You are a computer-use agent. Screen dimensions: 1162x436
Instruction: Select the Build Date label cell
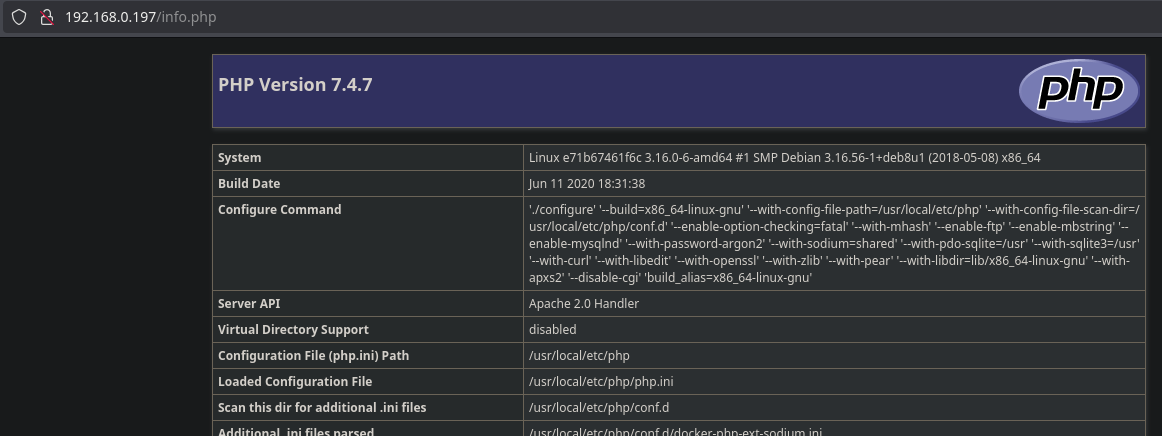pyautogui.click(x=249, y=184)
